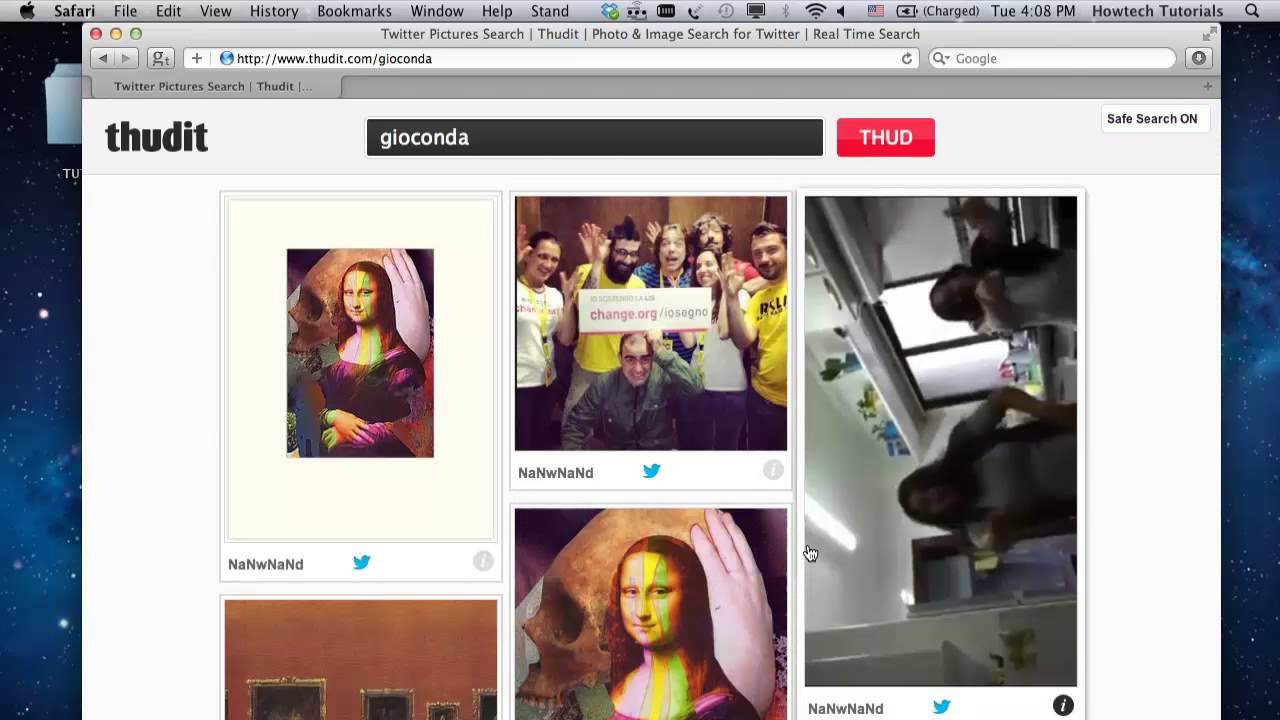Click the red THUD search button
Viewport: 1280px width, 720px height.
coord(885,138)
